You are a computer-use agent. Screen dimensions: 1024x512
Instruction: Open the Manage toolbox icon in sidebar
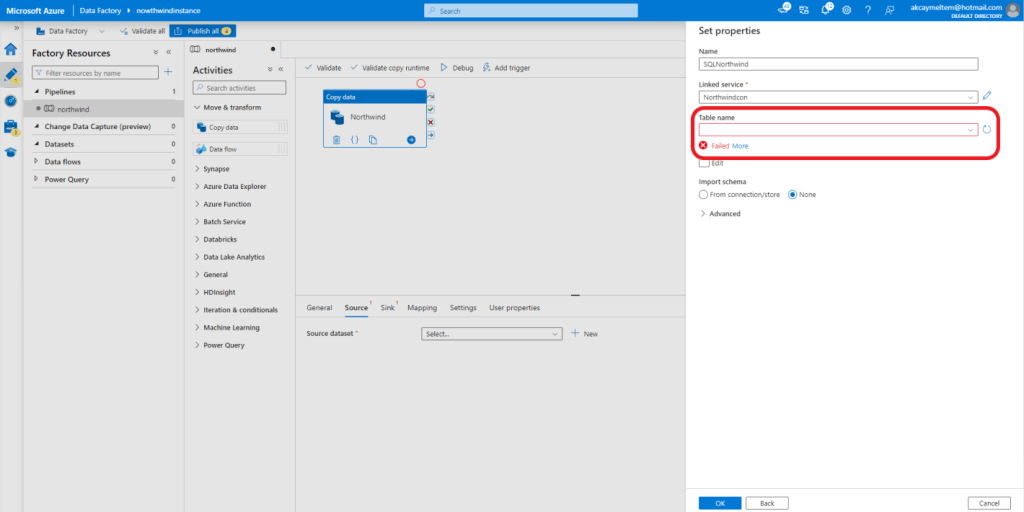click(11, 127)
